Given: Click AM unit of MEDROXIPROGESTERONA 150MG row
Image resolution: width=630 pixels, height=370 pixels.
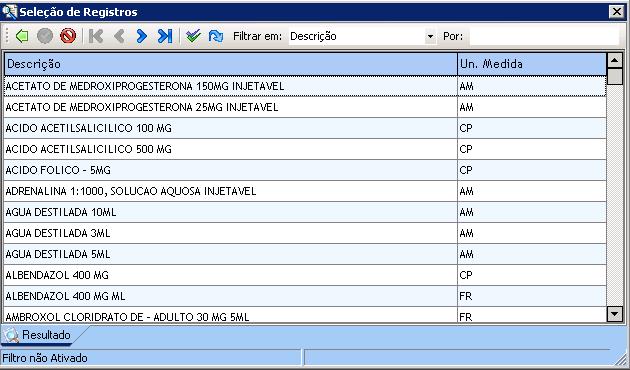Looking at the screenshot, I should tap(466, 86).
